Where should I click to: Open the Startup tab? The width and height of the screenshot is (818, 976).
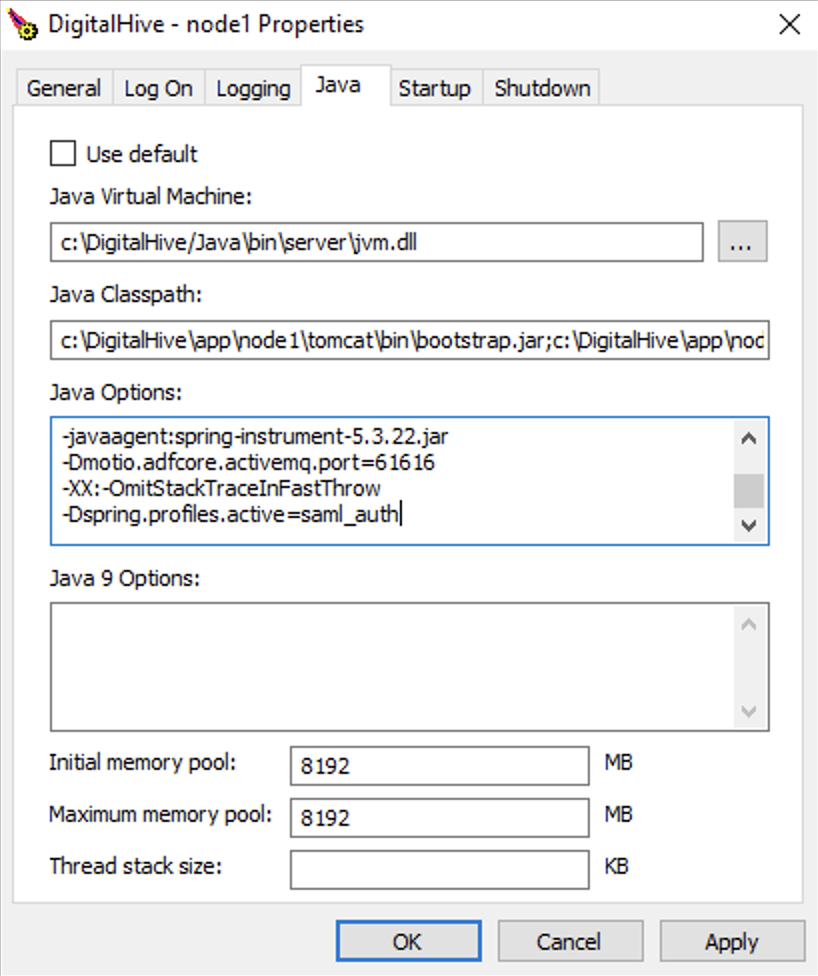point(434,88)
